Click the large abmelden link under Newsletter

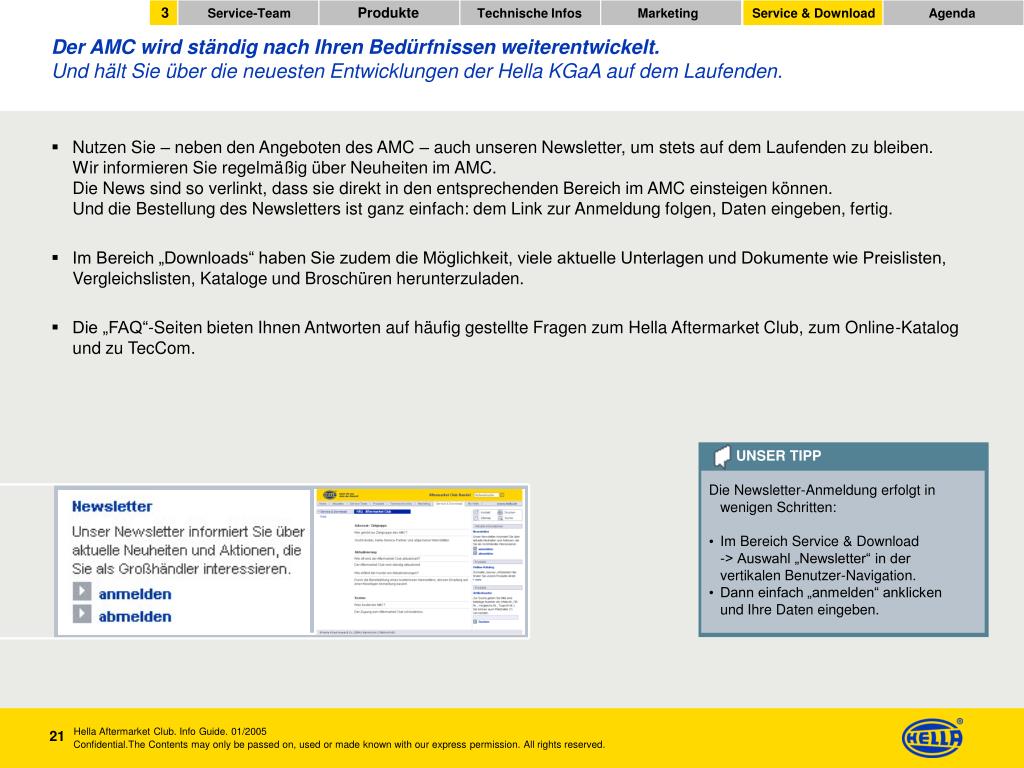(135, 617)
